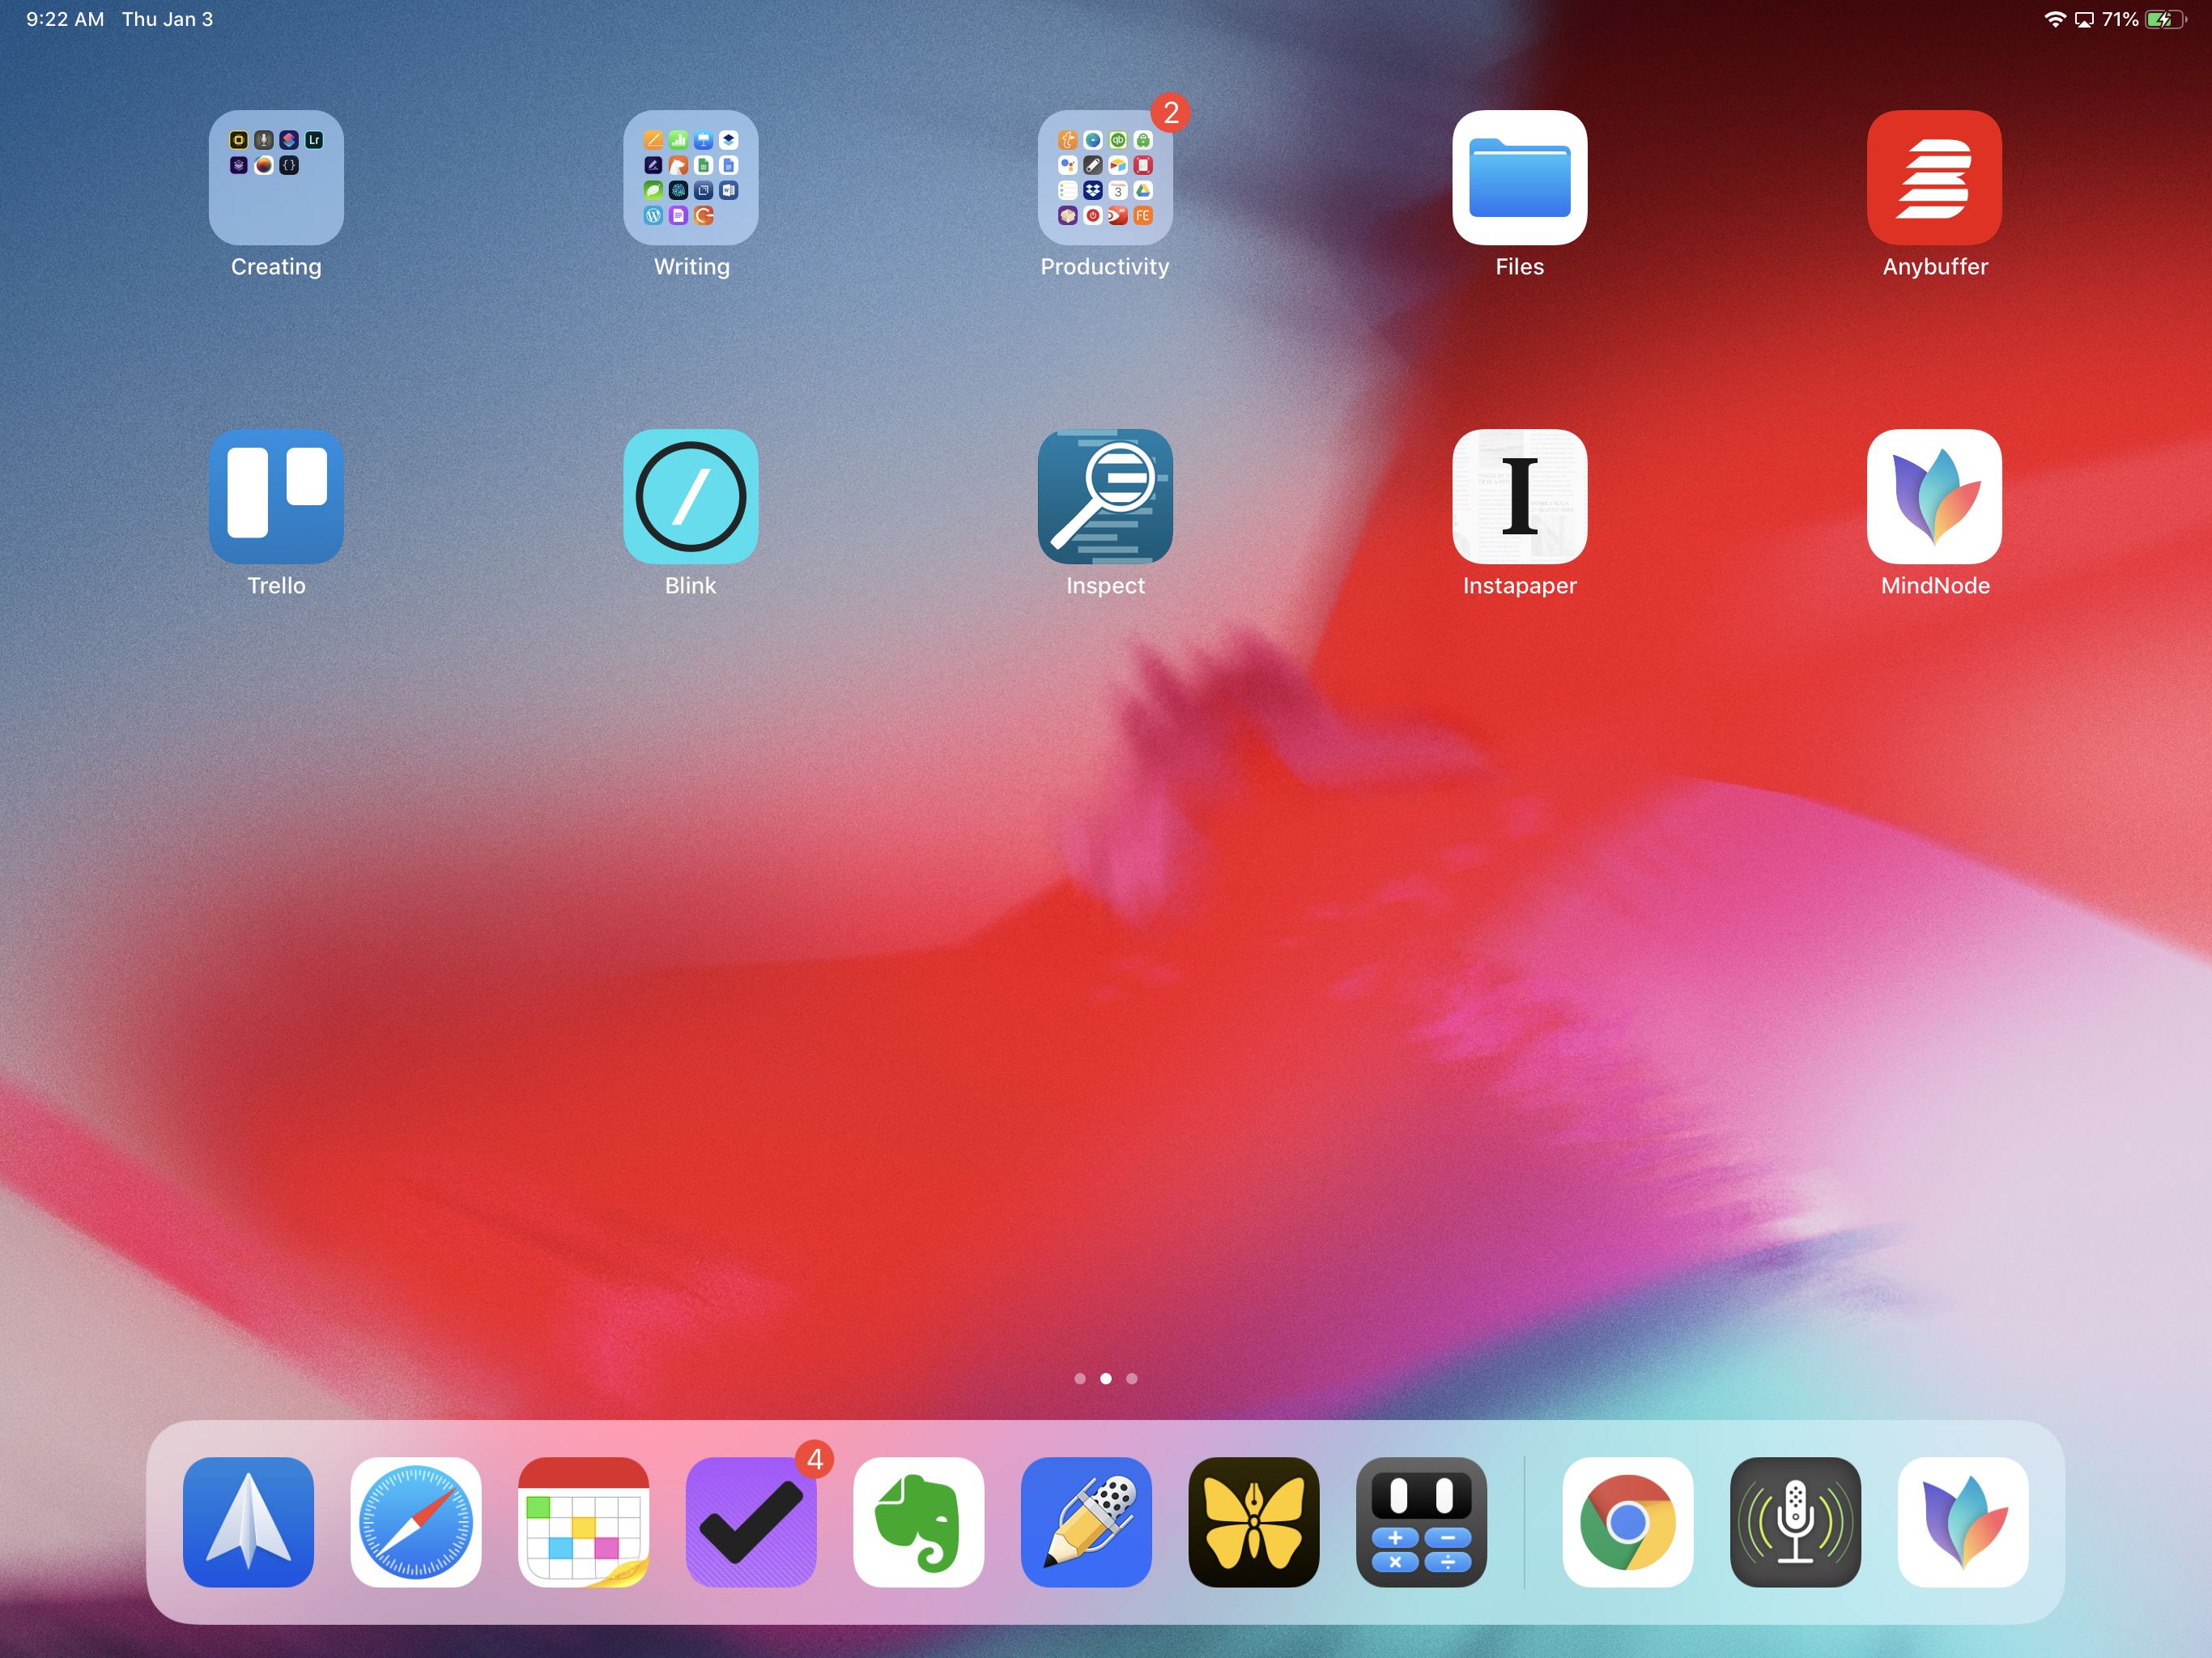Tap the Blink label text

[691, 586]
